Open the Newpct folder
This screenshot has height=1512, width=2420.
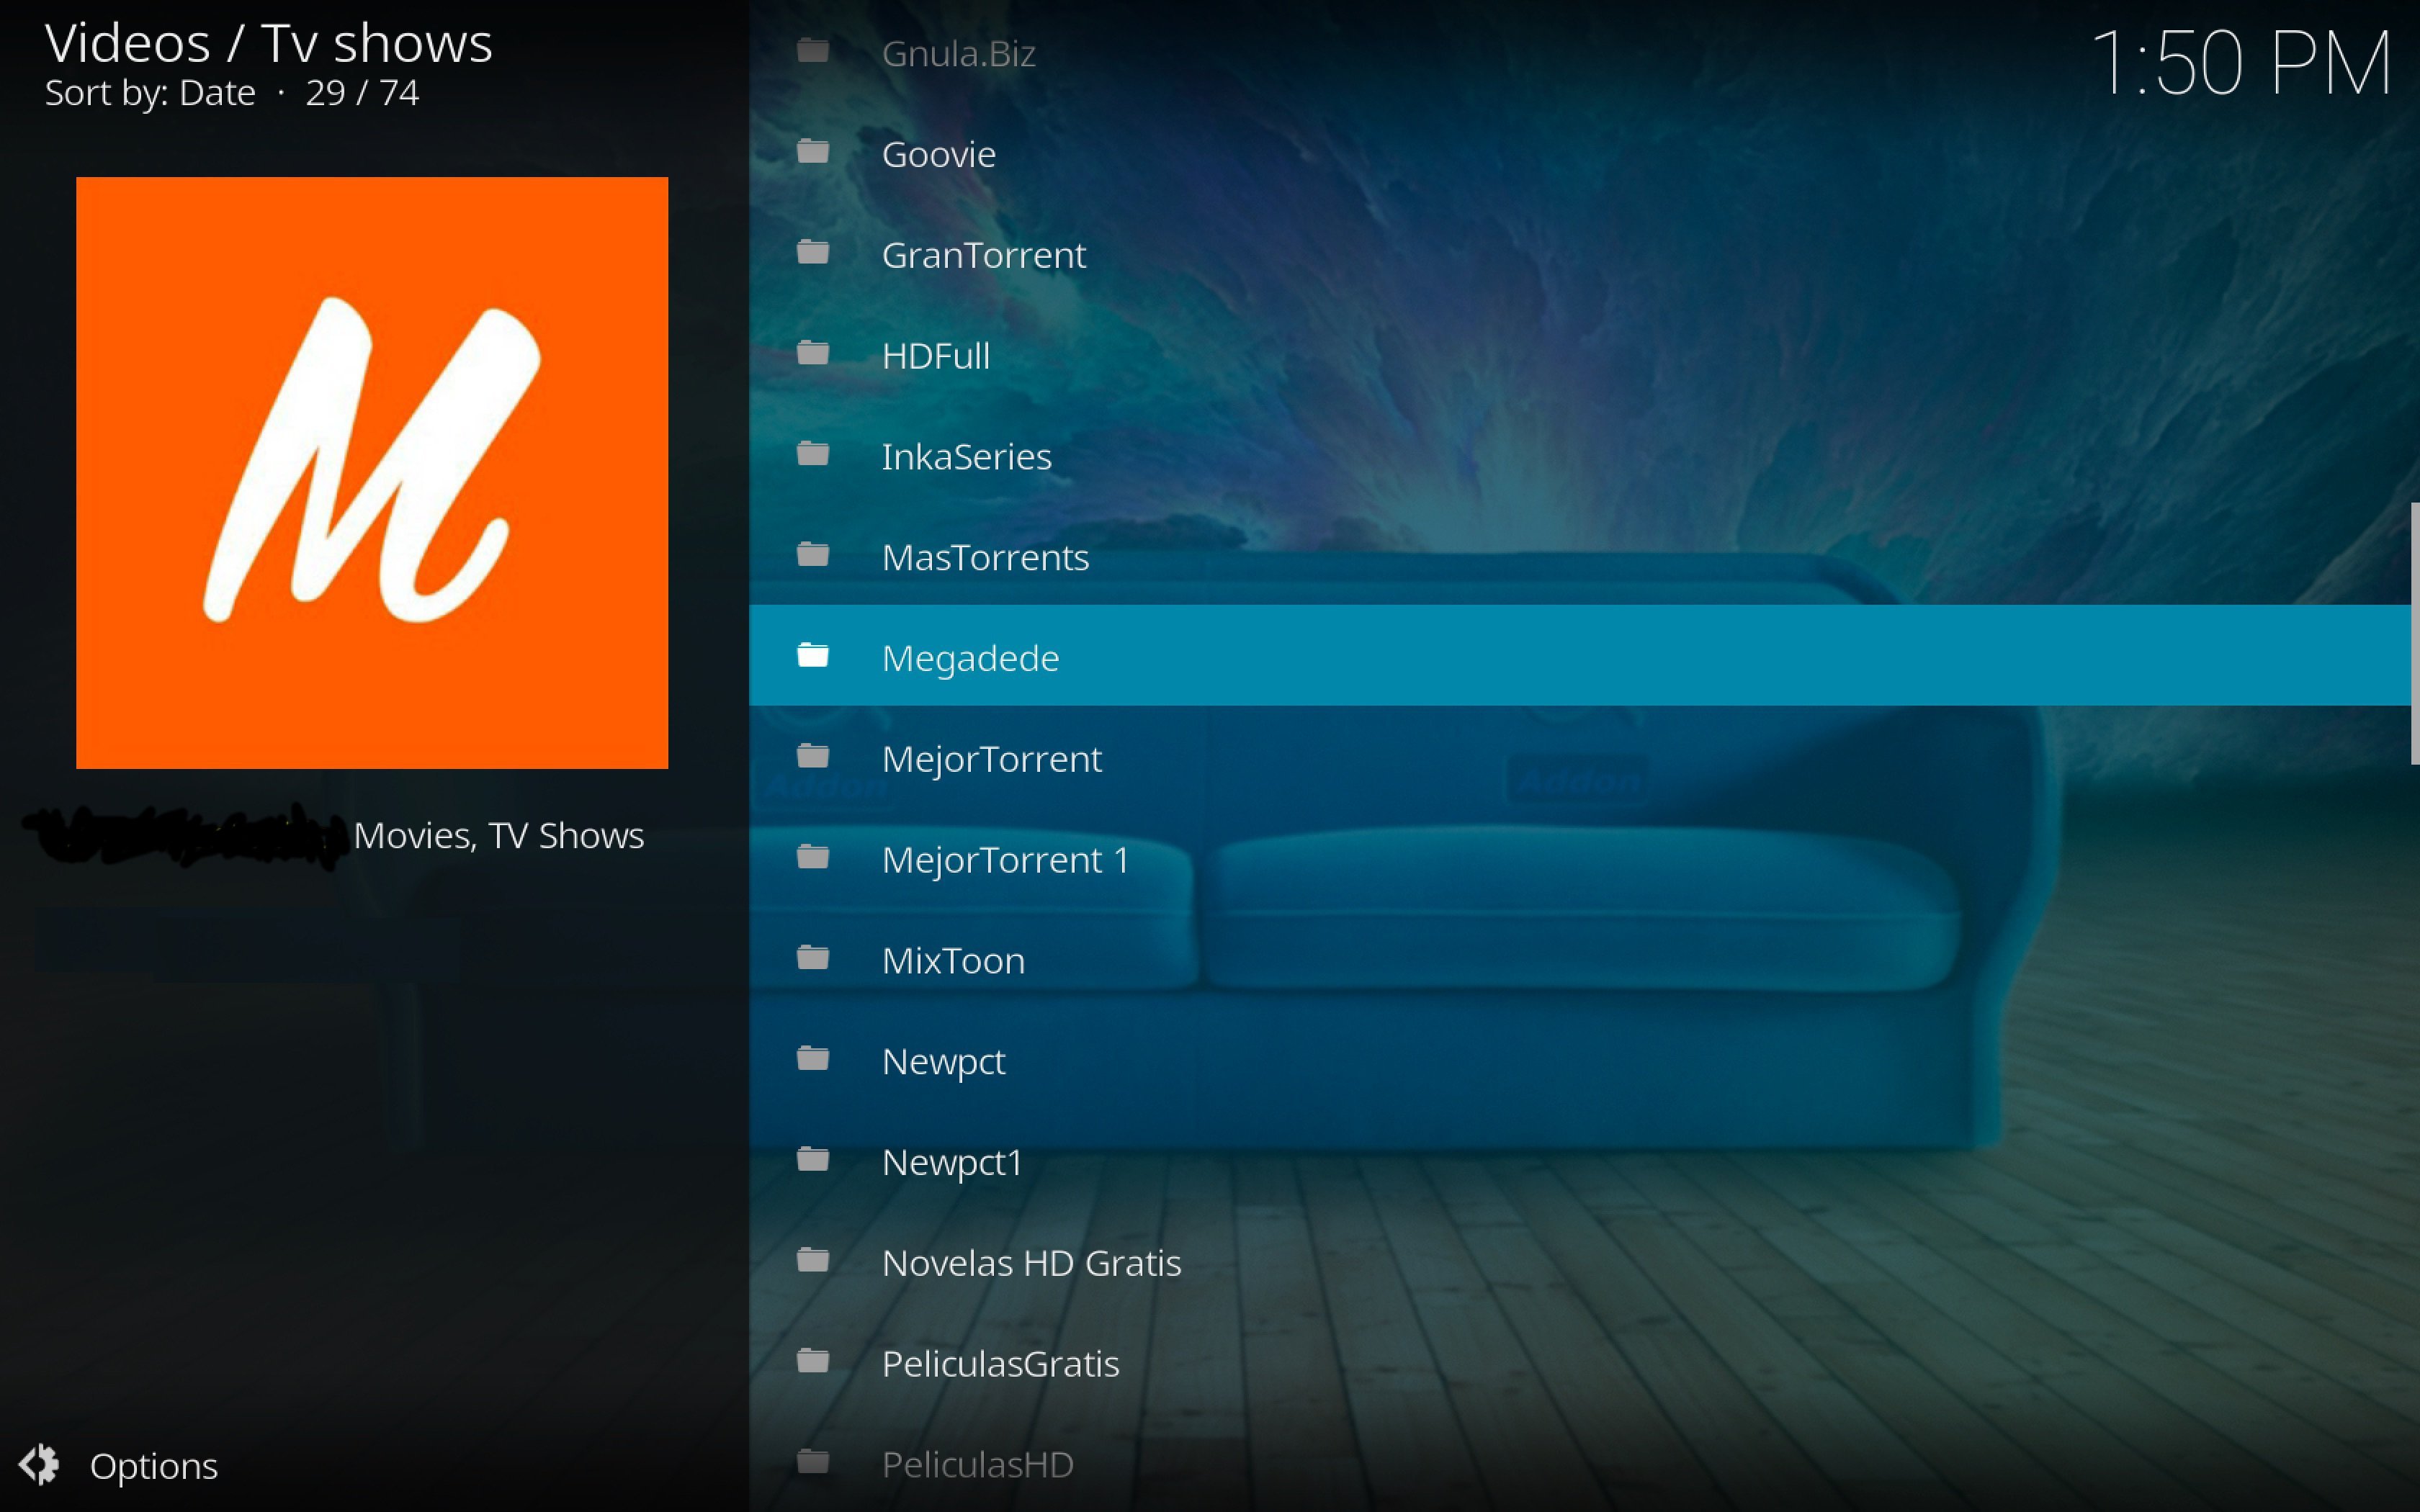[x=1580, y=1060]
